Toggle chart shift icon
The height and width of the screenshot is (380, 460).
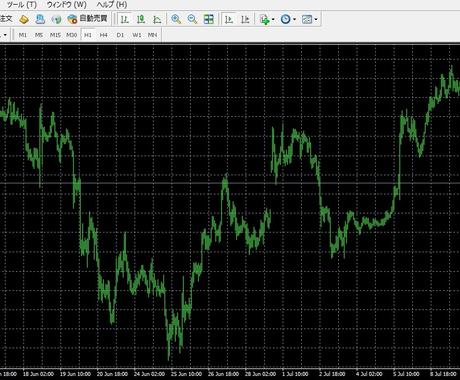click(245, 19)
